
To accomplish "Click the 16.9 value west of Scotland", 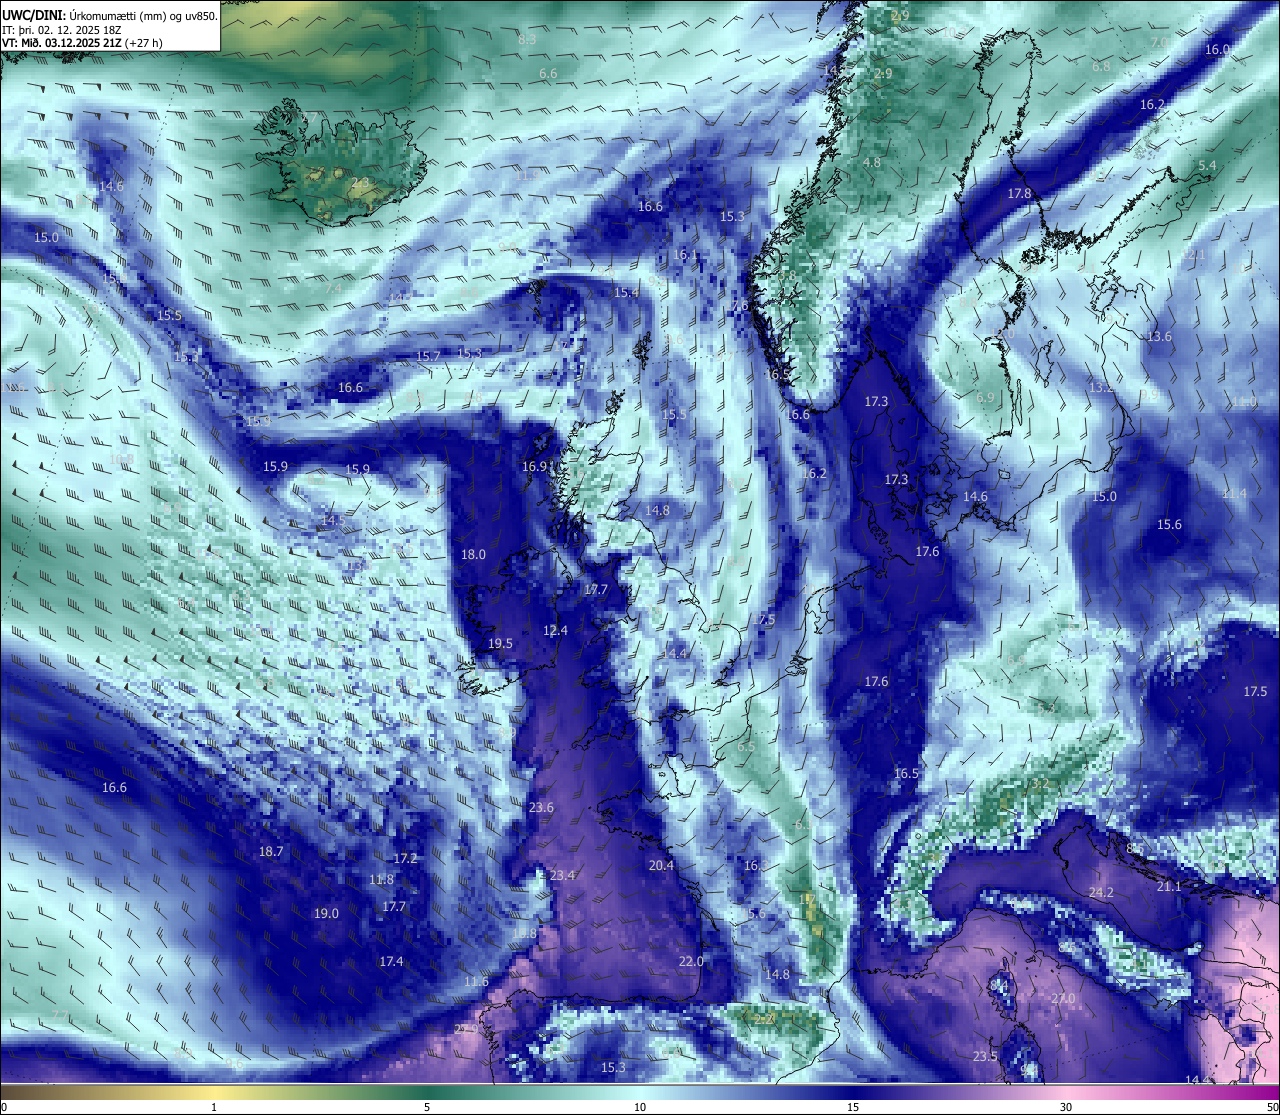I will (535, 467).
